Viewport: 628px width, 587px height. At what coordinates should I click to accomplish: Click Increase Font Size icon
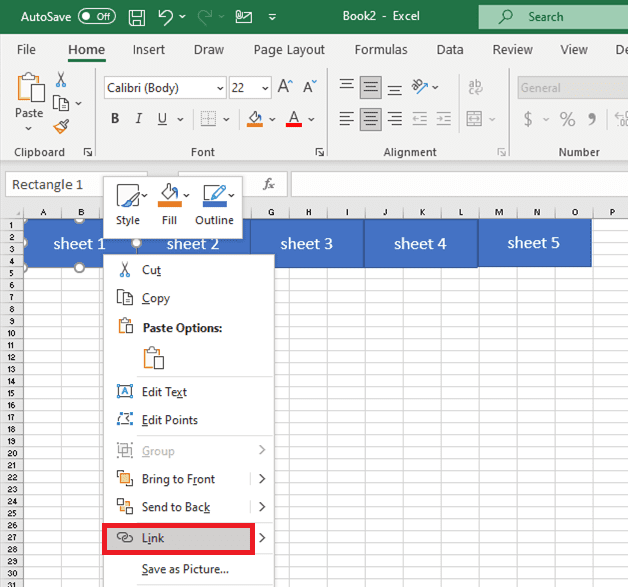coord(285,86)
